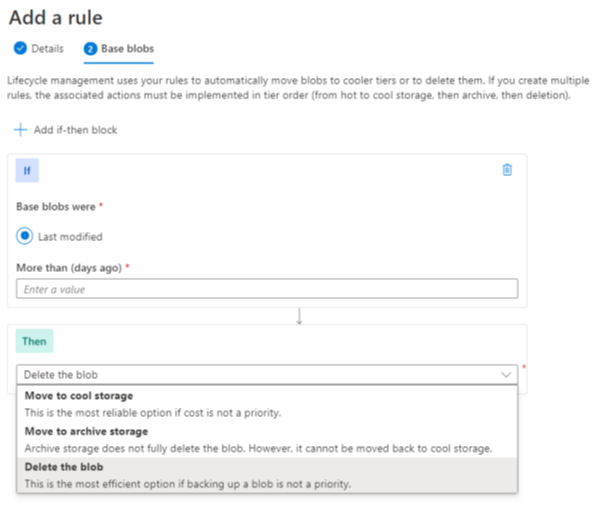Select the Last modified radio button
The width and height of the screenshot is (600, 511).
(24, 236)
